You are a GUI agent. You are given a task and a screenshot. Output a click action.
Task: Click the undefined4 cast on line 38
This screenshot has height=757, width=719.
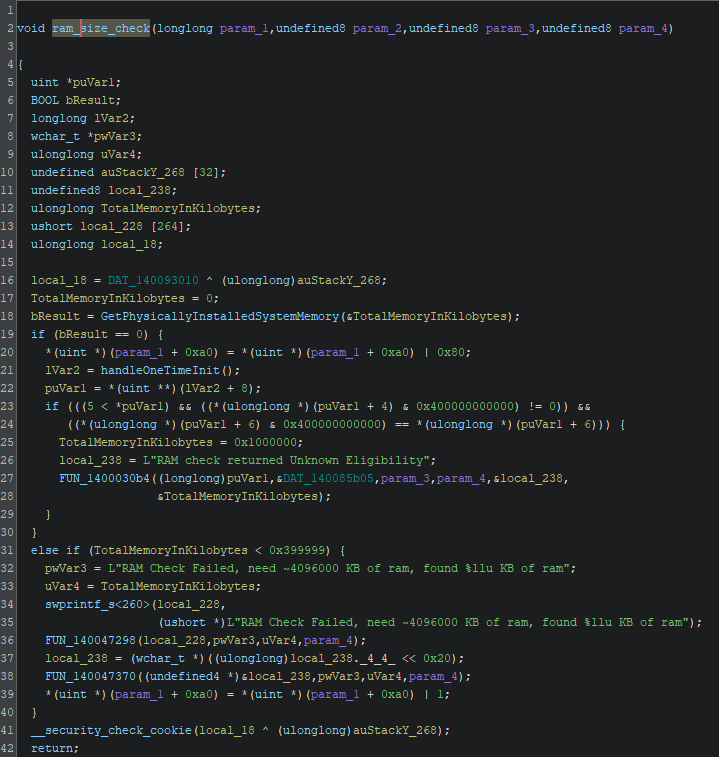click(185, 676)
